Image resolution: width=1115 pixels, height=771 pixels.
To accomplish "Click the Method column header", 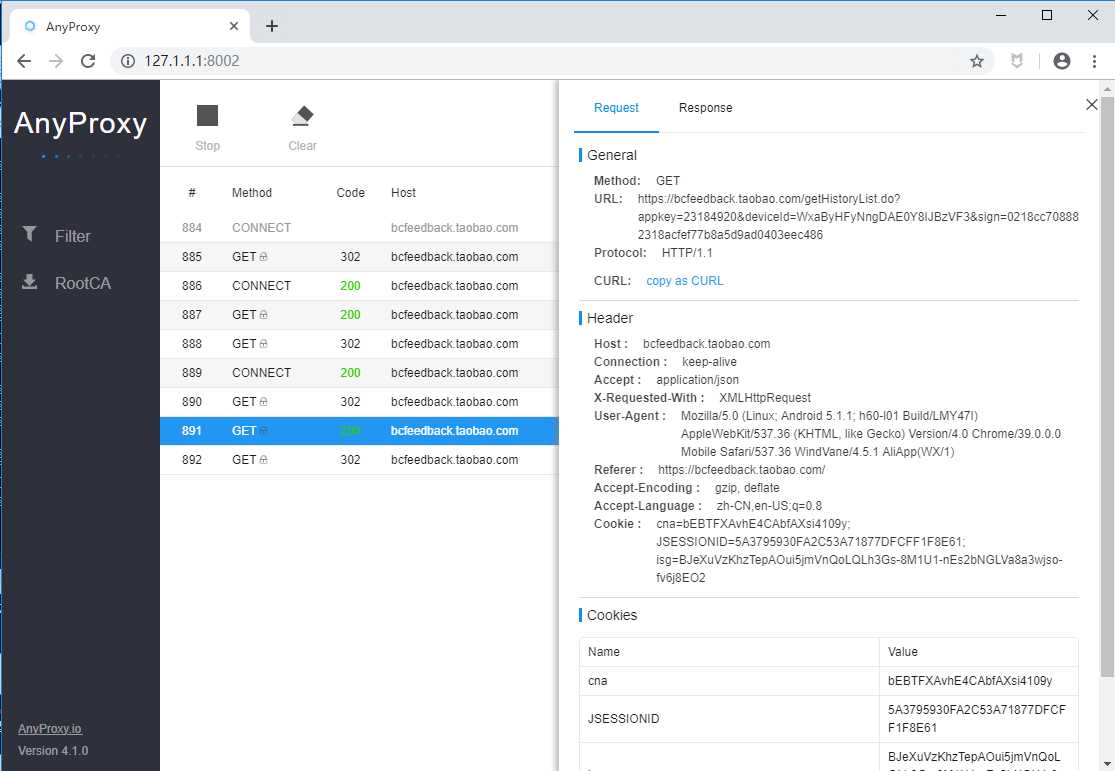I will 252,193.
